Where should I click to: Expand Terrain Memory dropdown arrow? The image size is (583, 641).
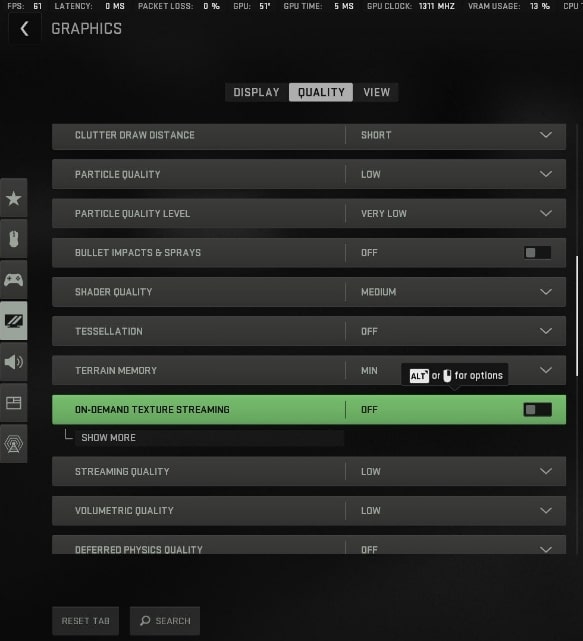pyautogui.click(x=546, y=370)
